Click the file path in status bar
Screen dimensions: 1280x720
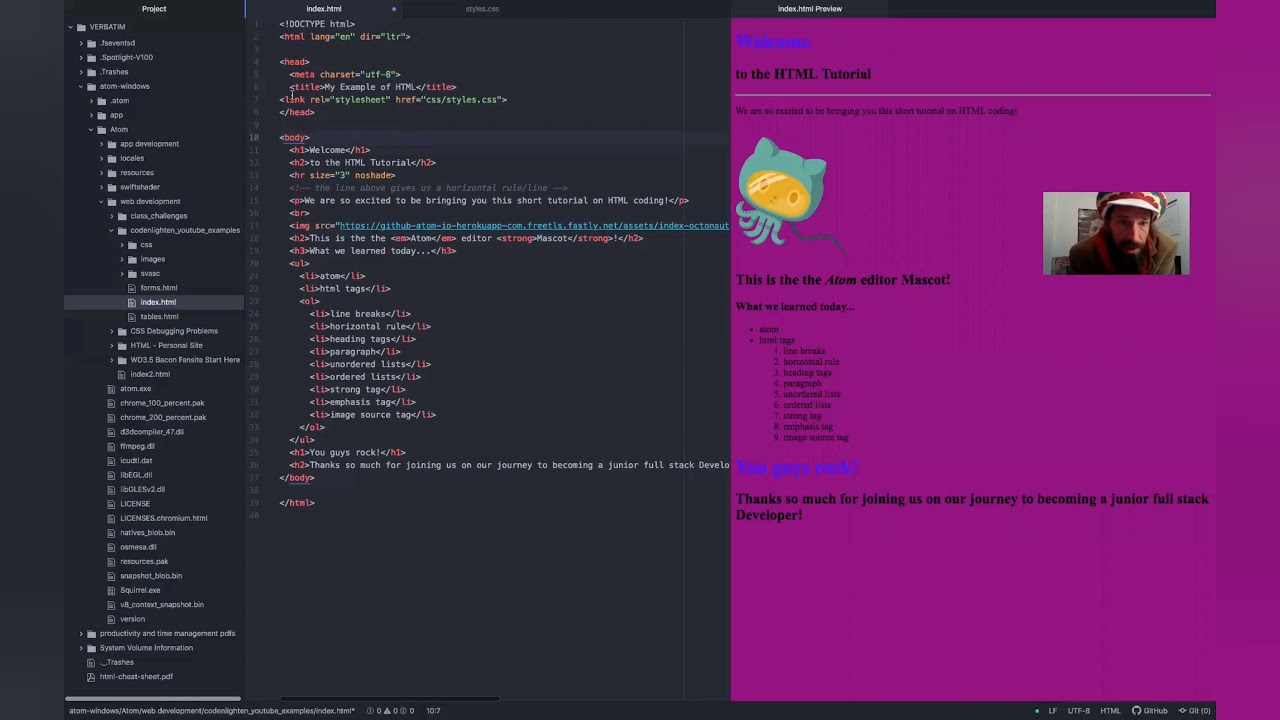pos(212,711)
